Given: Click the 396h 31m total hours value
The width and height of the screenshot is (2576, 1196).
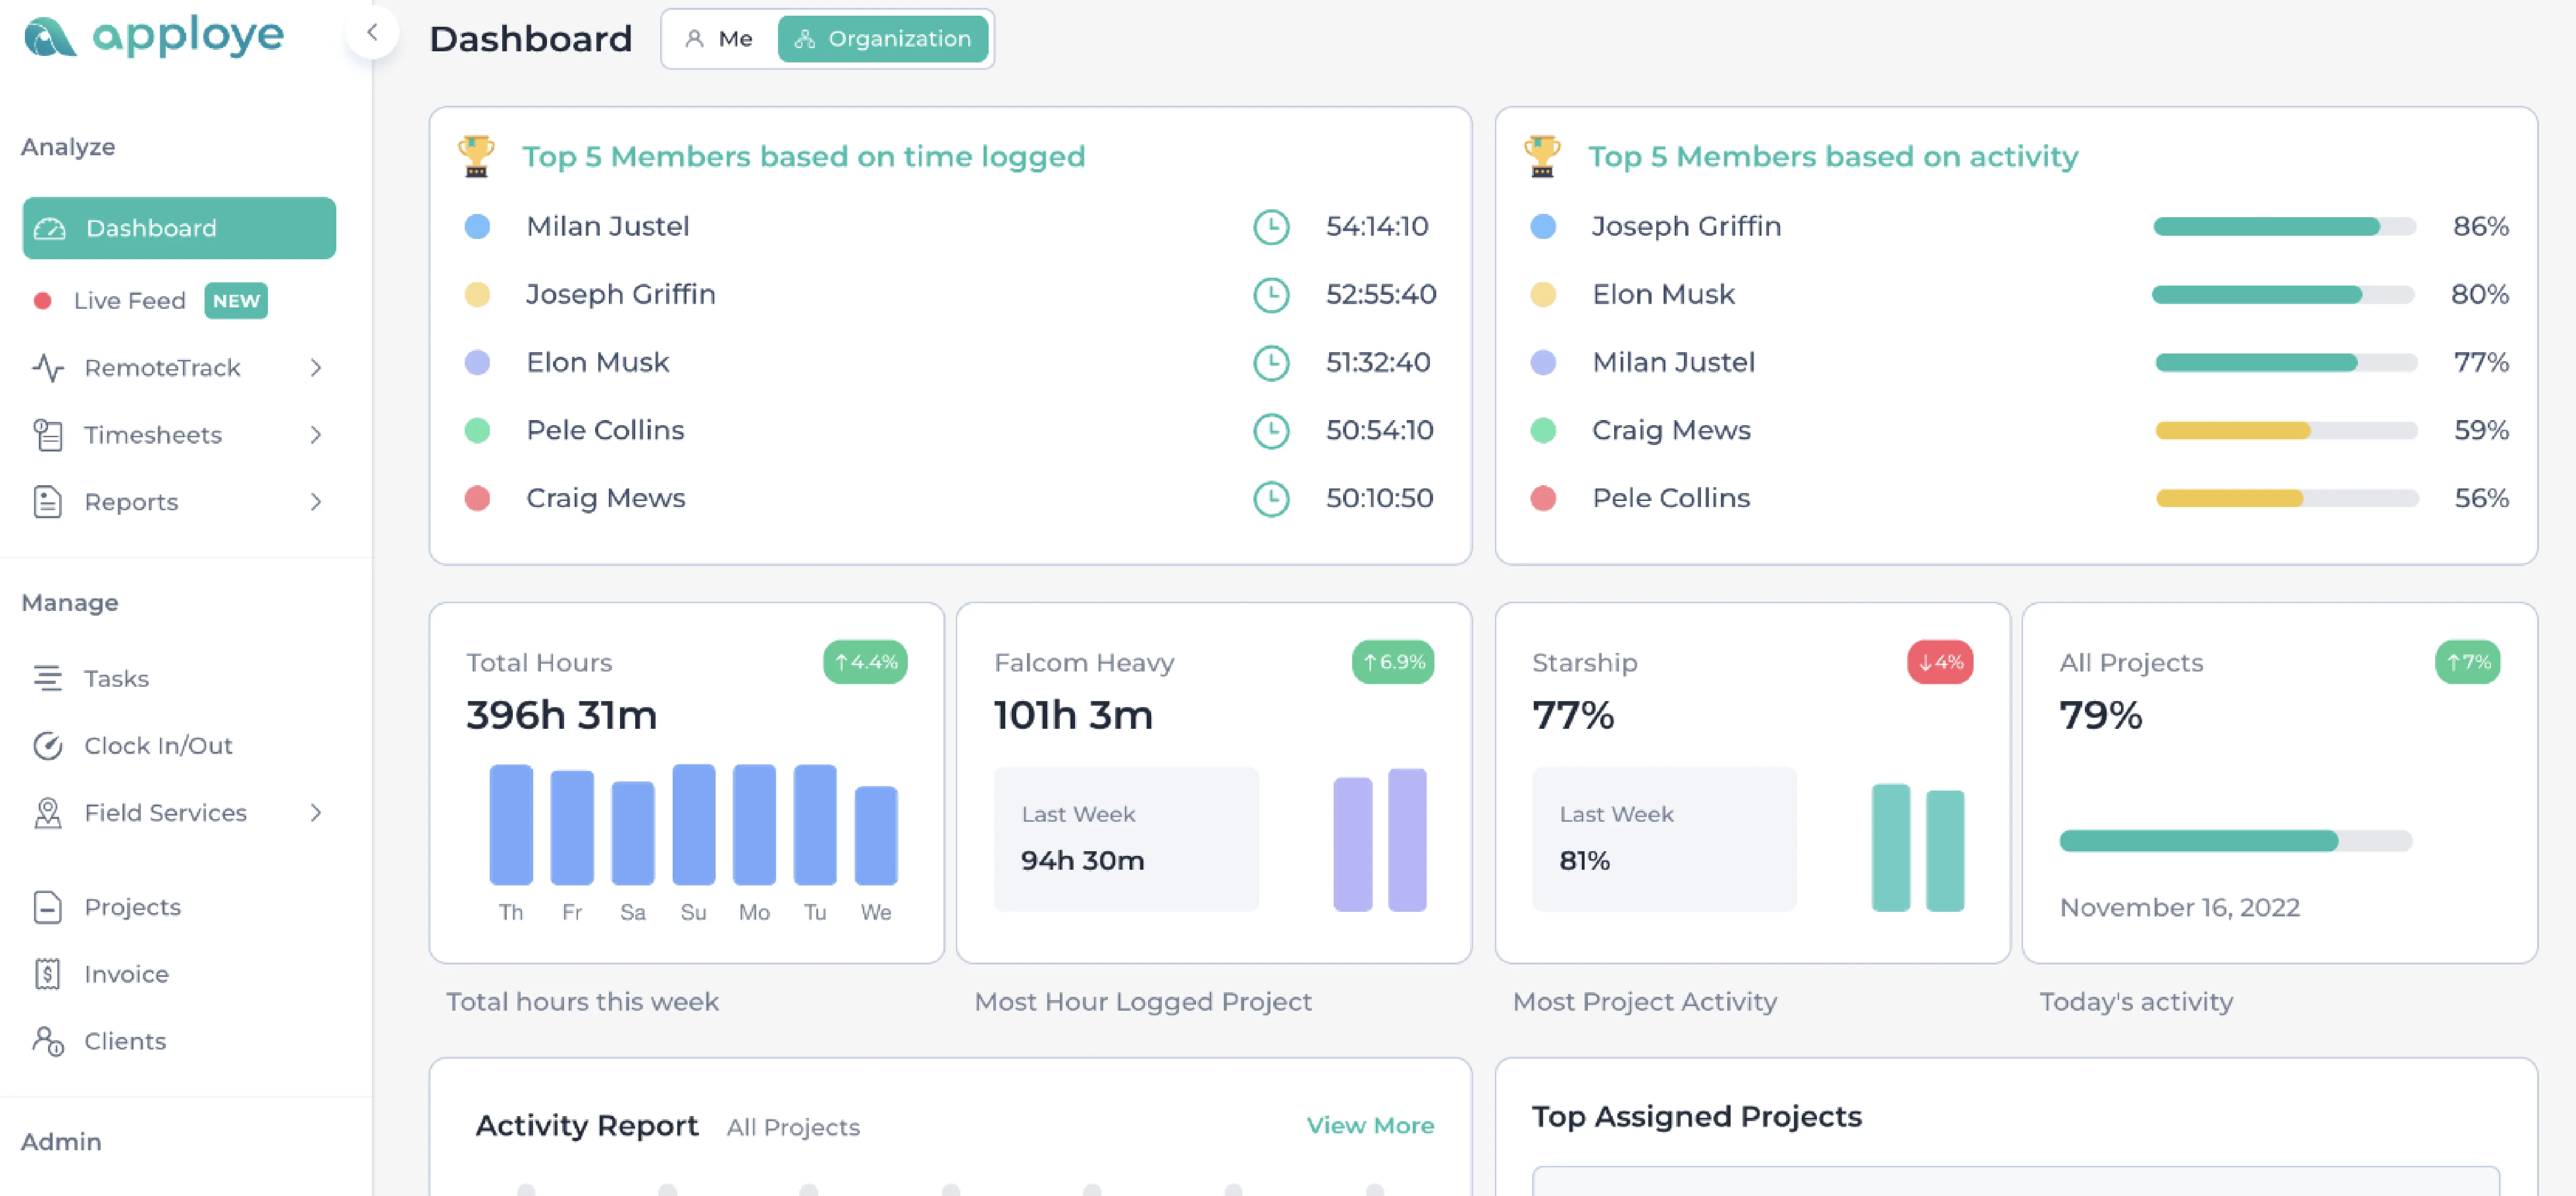Looking at the screenshot, I should point(562,715).
